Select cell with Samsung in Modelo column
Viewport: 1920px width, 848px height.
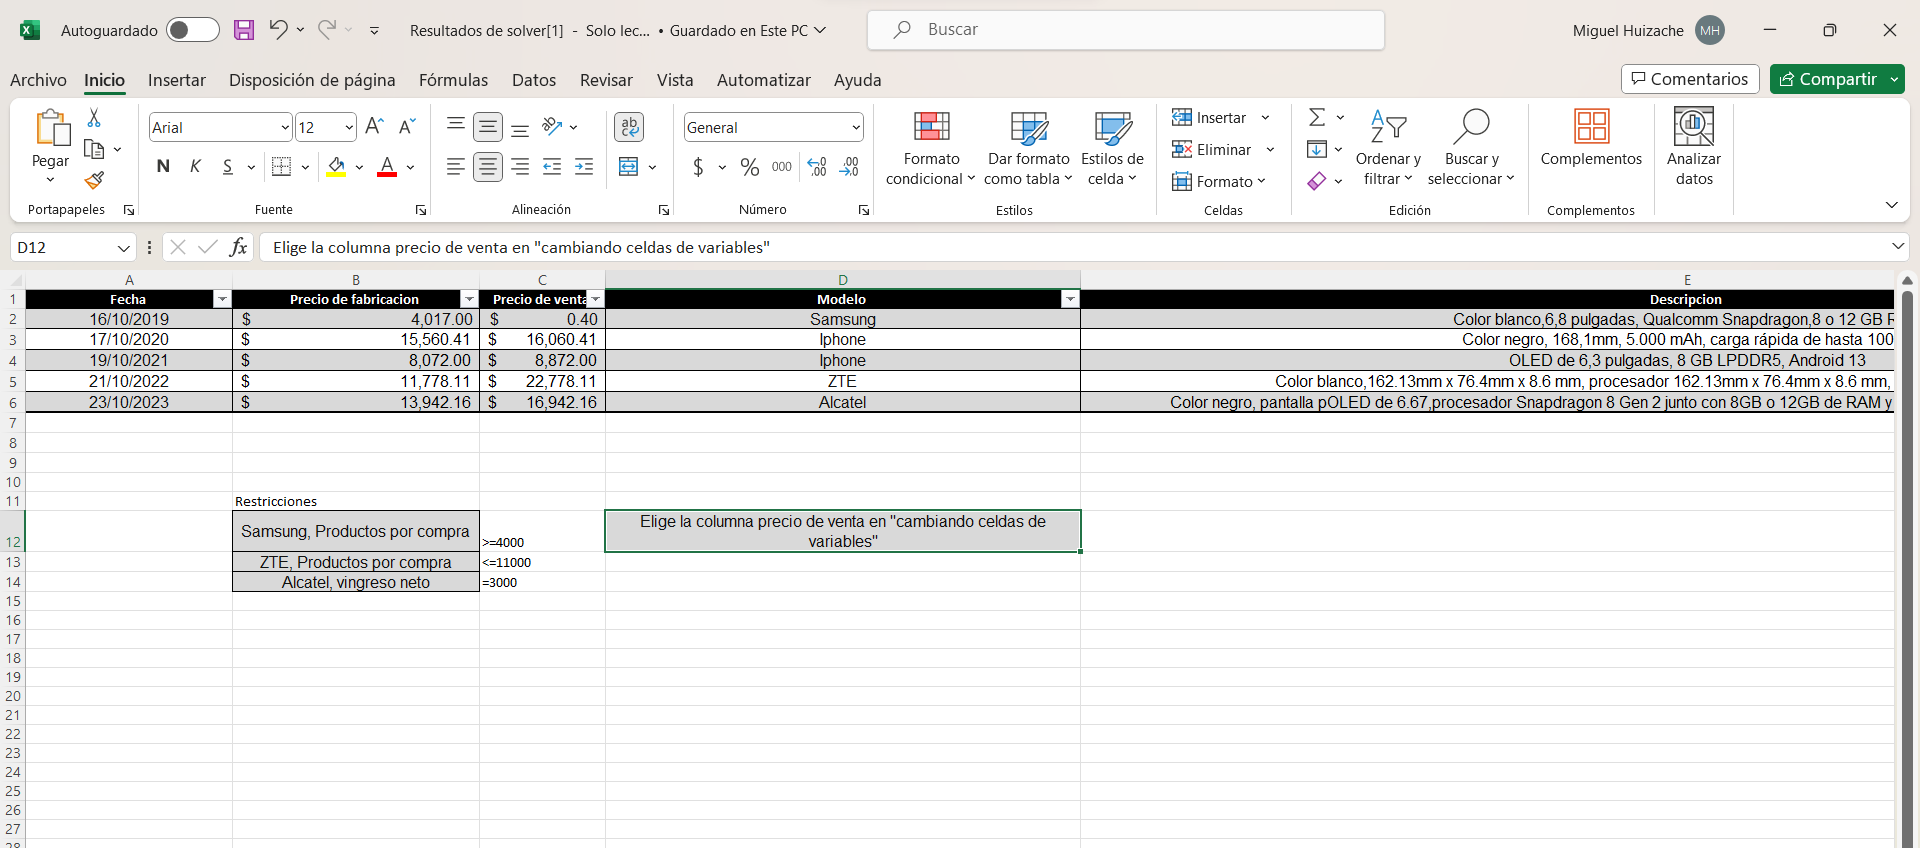[842, 319]
